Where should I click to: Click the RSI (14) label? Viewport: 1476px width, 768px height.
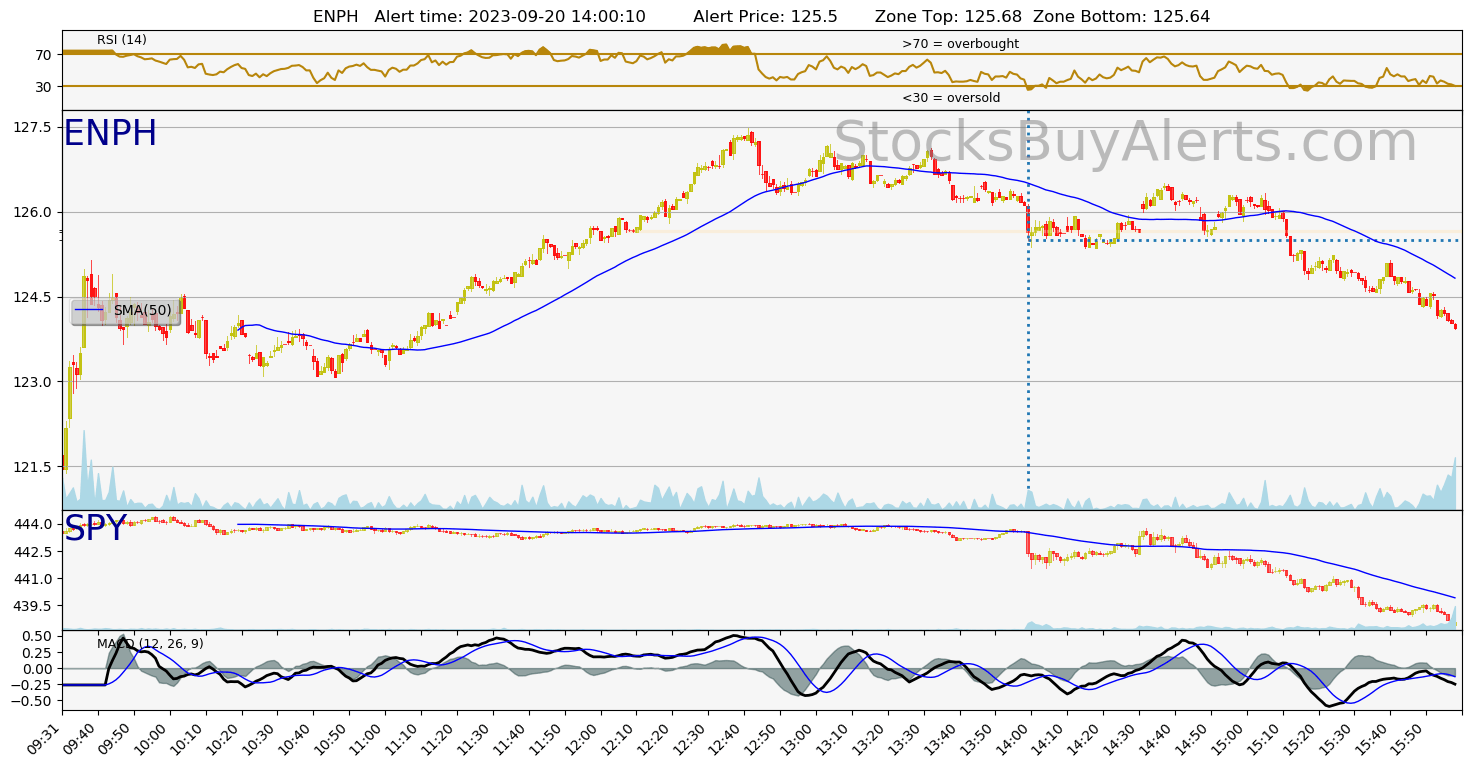pyautogui.click(x=122, y=40)
